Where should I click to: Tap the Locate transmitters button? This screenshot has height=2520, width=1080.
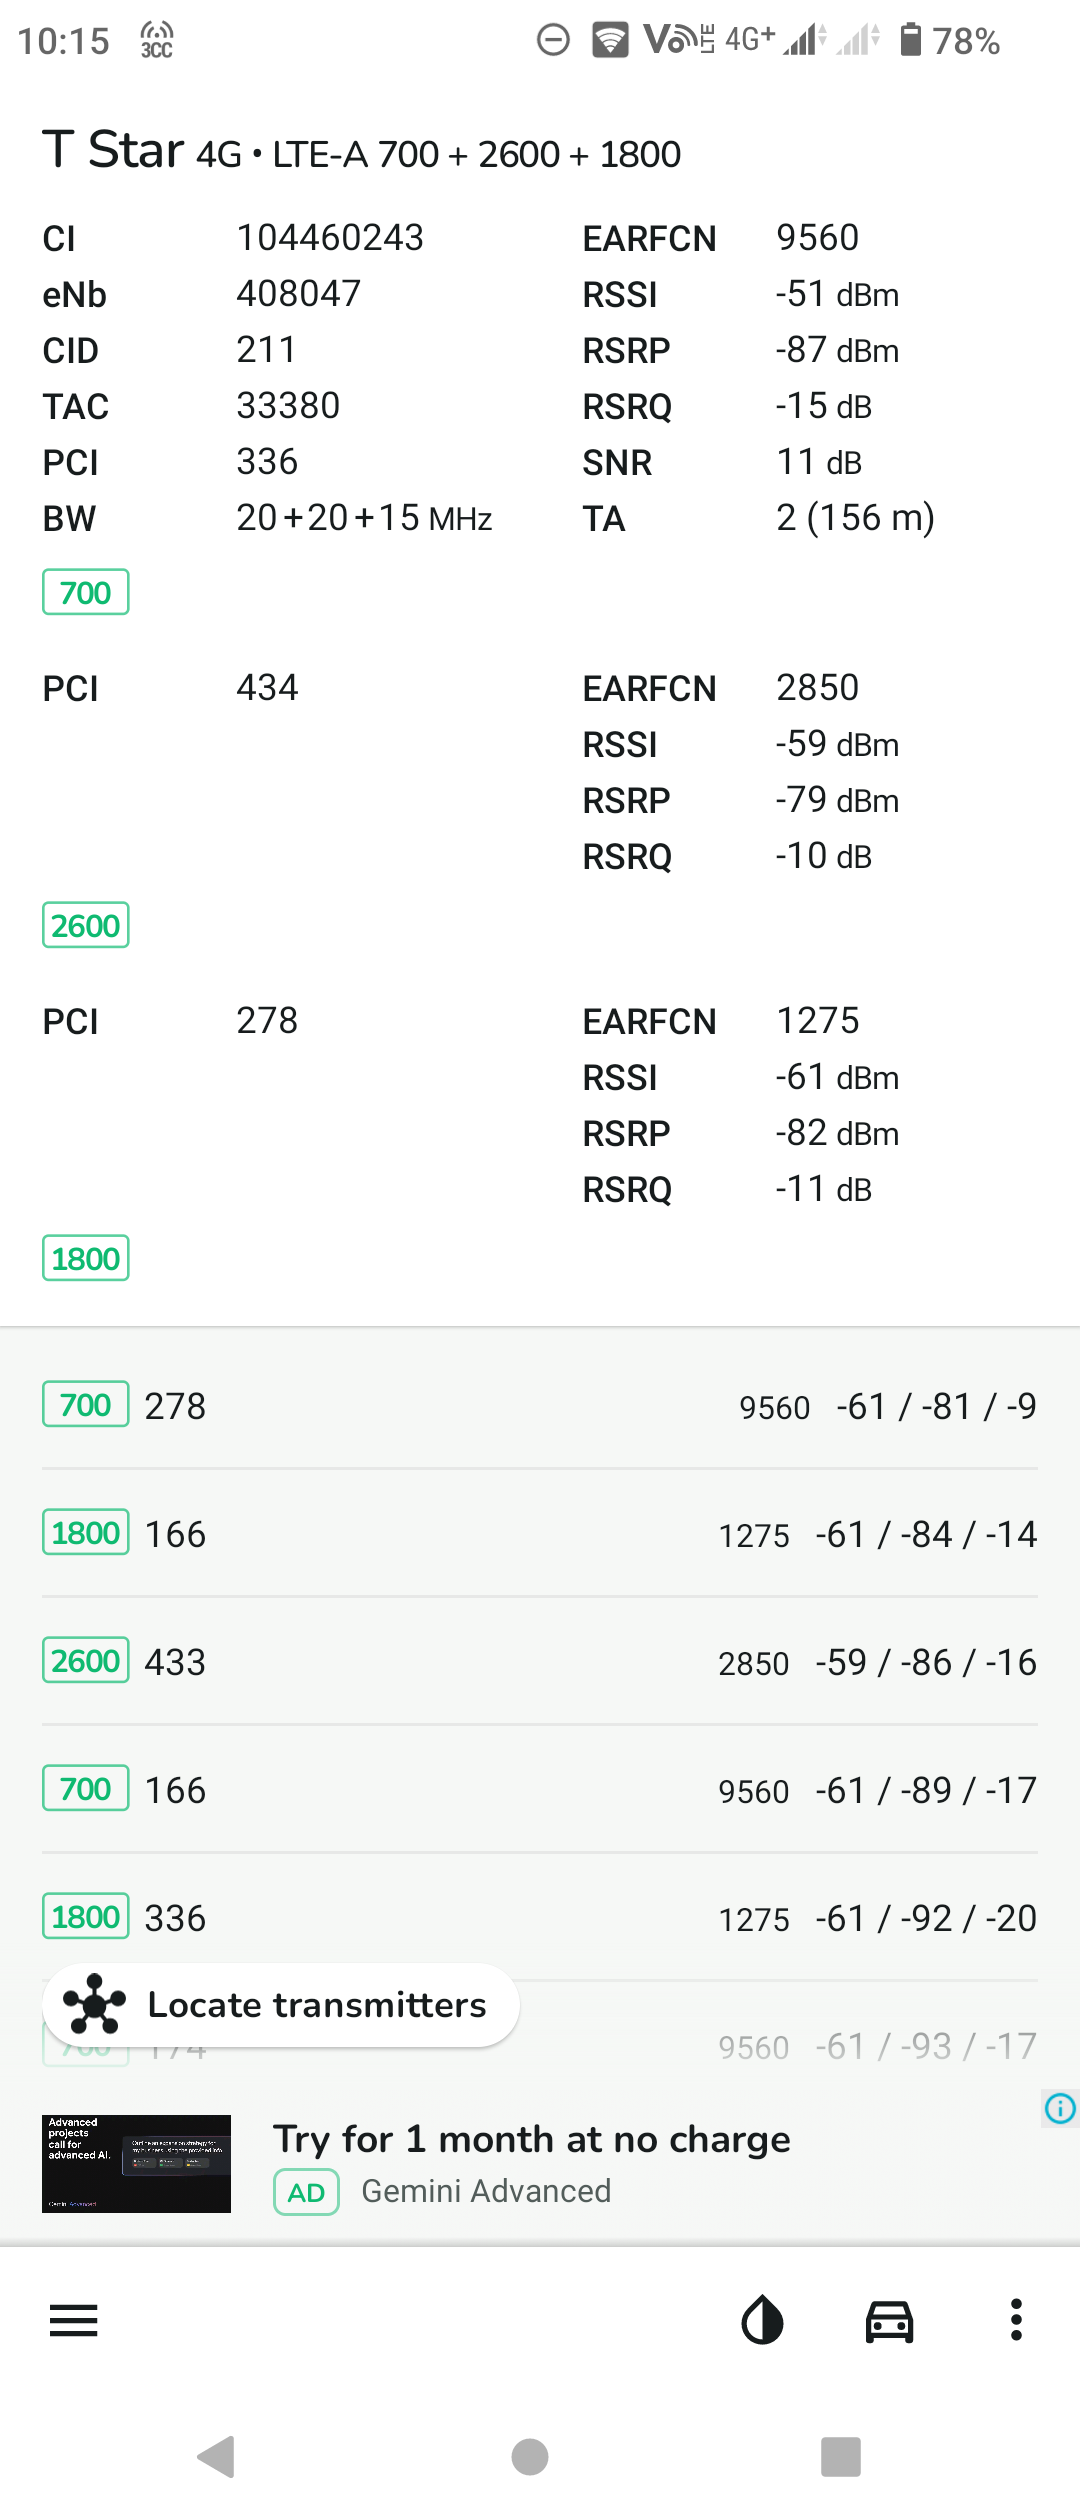point(281,2004)
